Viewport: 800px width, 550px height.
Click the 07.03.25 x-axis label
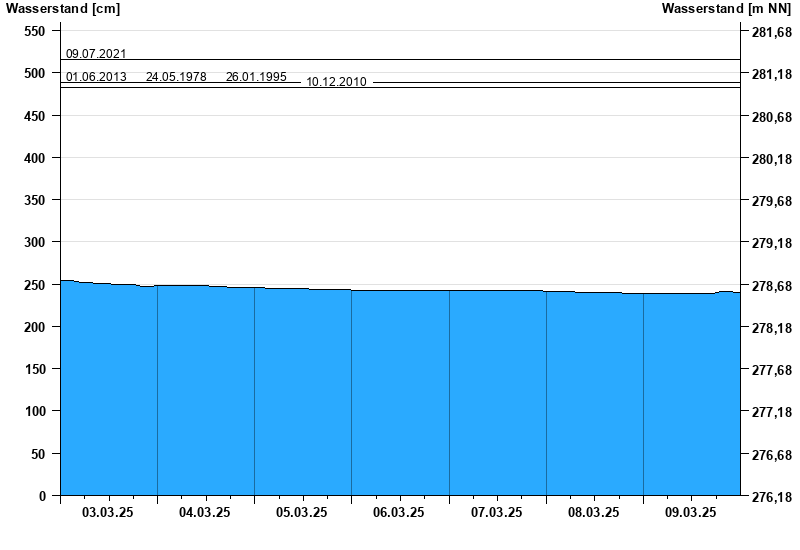497,513
